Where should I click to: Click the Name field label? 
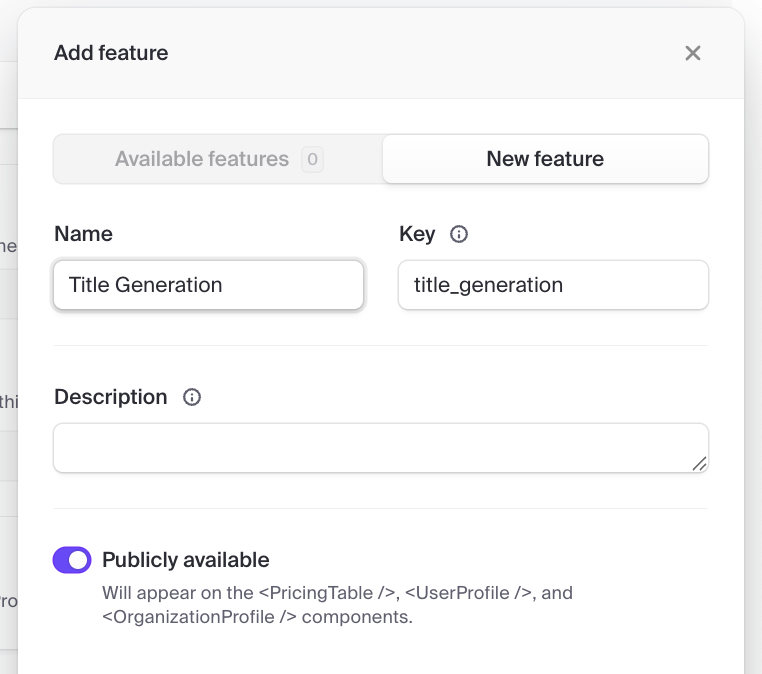(83, 234)
